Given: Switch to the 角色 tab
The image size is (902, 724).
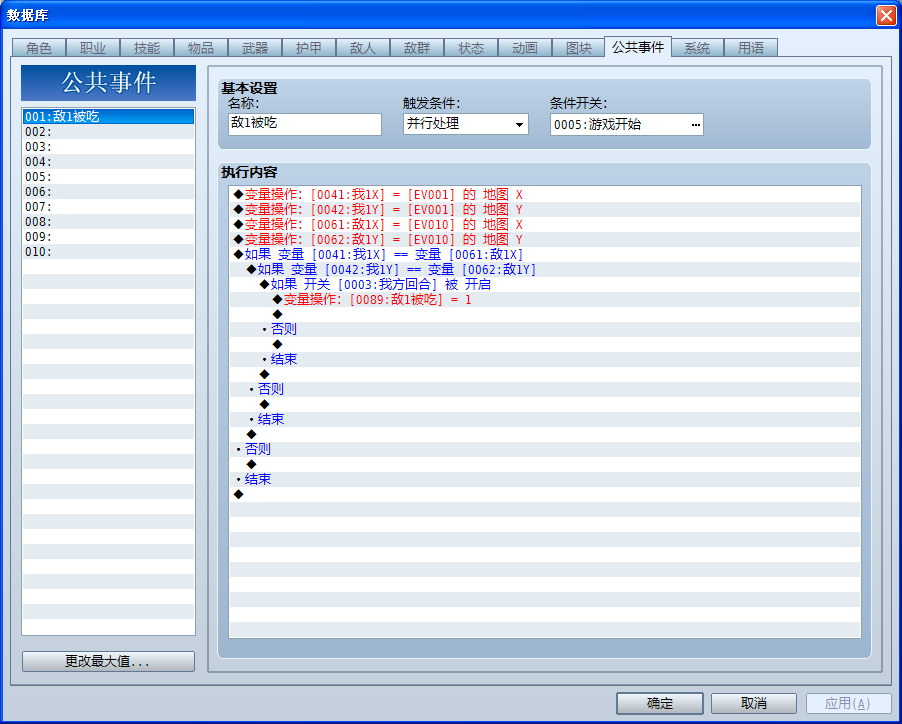Looking at the screenshot, I should click(x=39, y=48).
